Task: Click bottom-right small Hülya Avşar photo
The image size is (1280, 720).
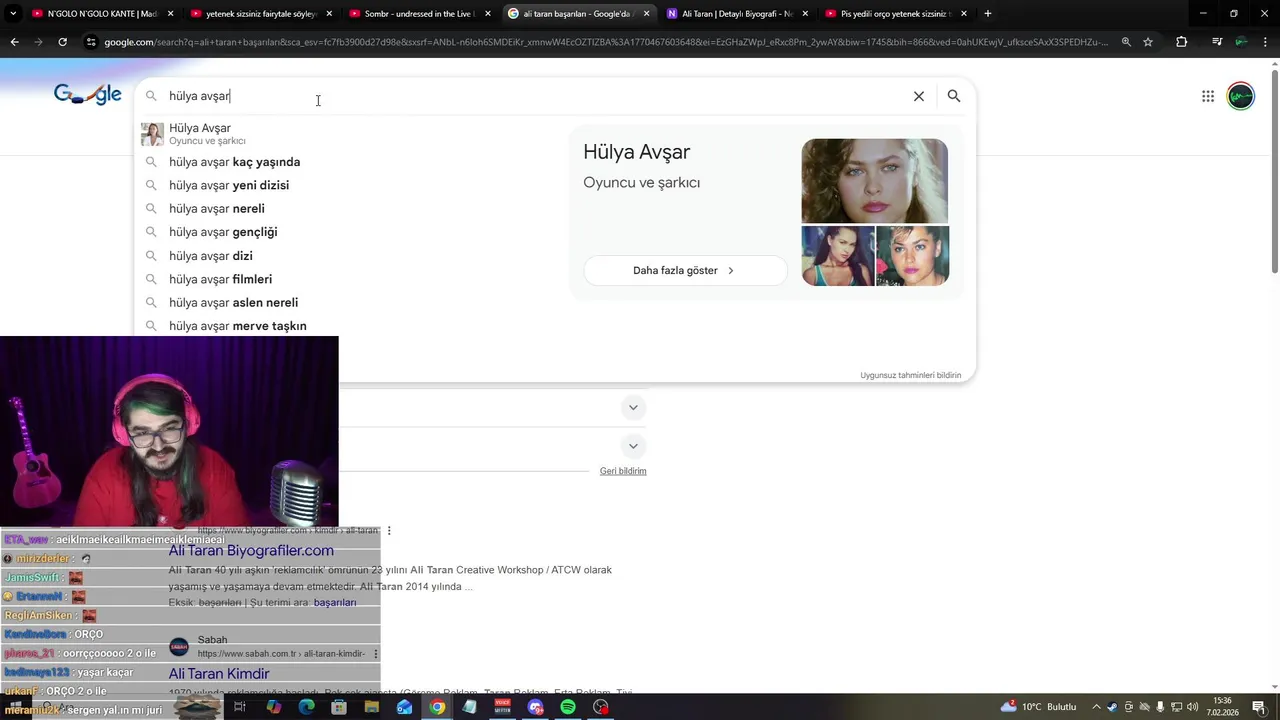Action: (x=912, y=256)
